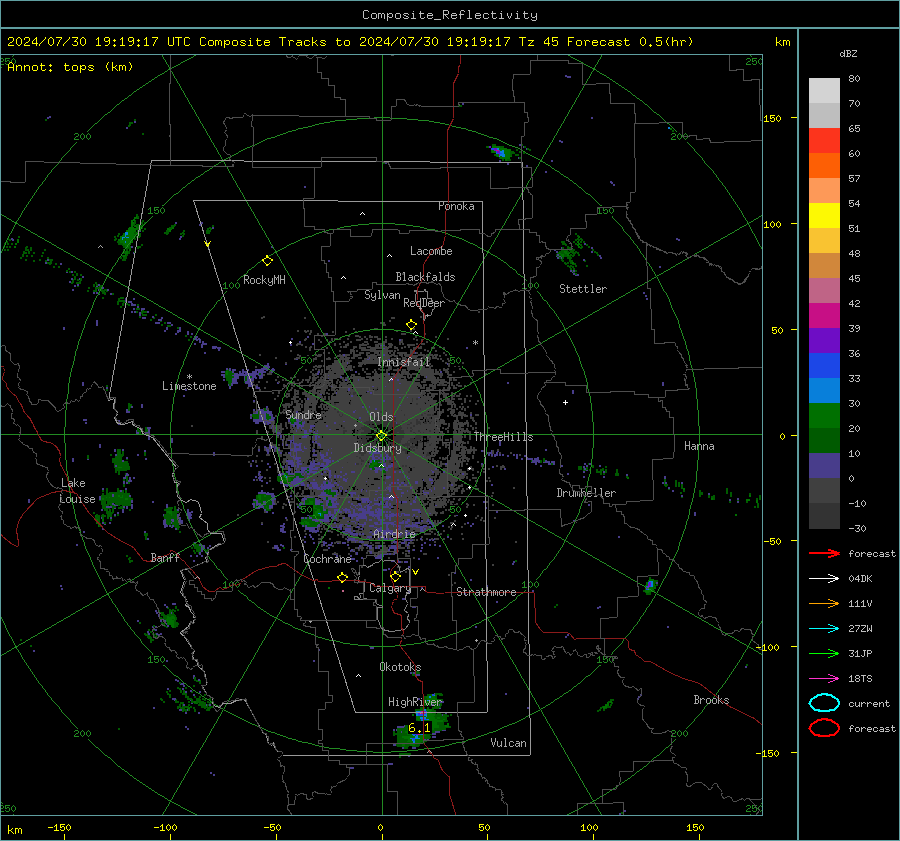The width and height of the screenshot is (900, 841).
Task: Click the red forecast ellipse legend icon
Action: (x=824, y=728)
